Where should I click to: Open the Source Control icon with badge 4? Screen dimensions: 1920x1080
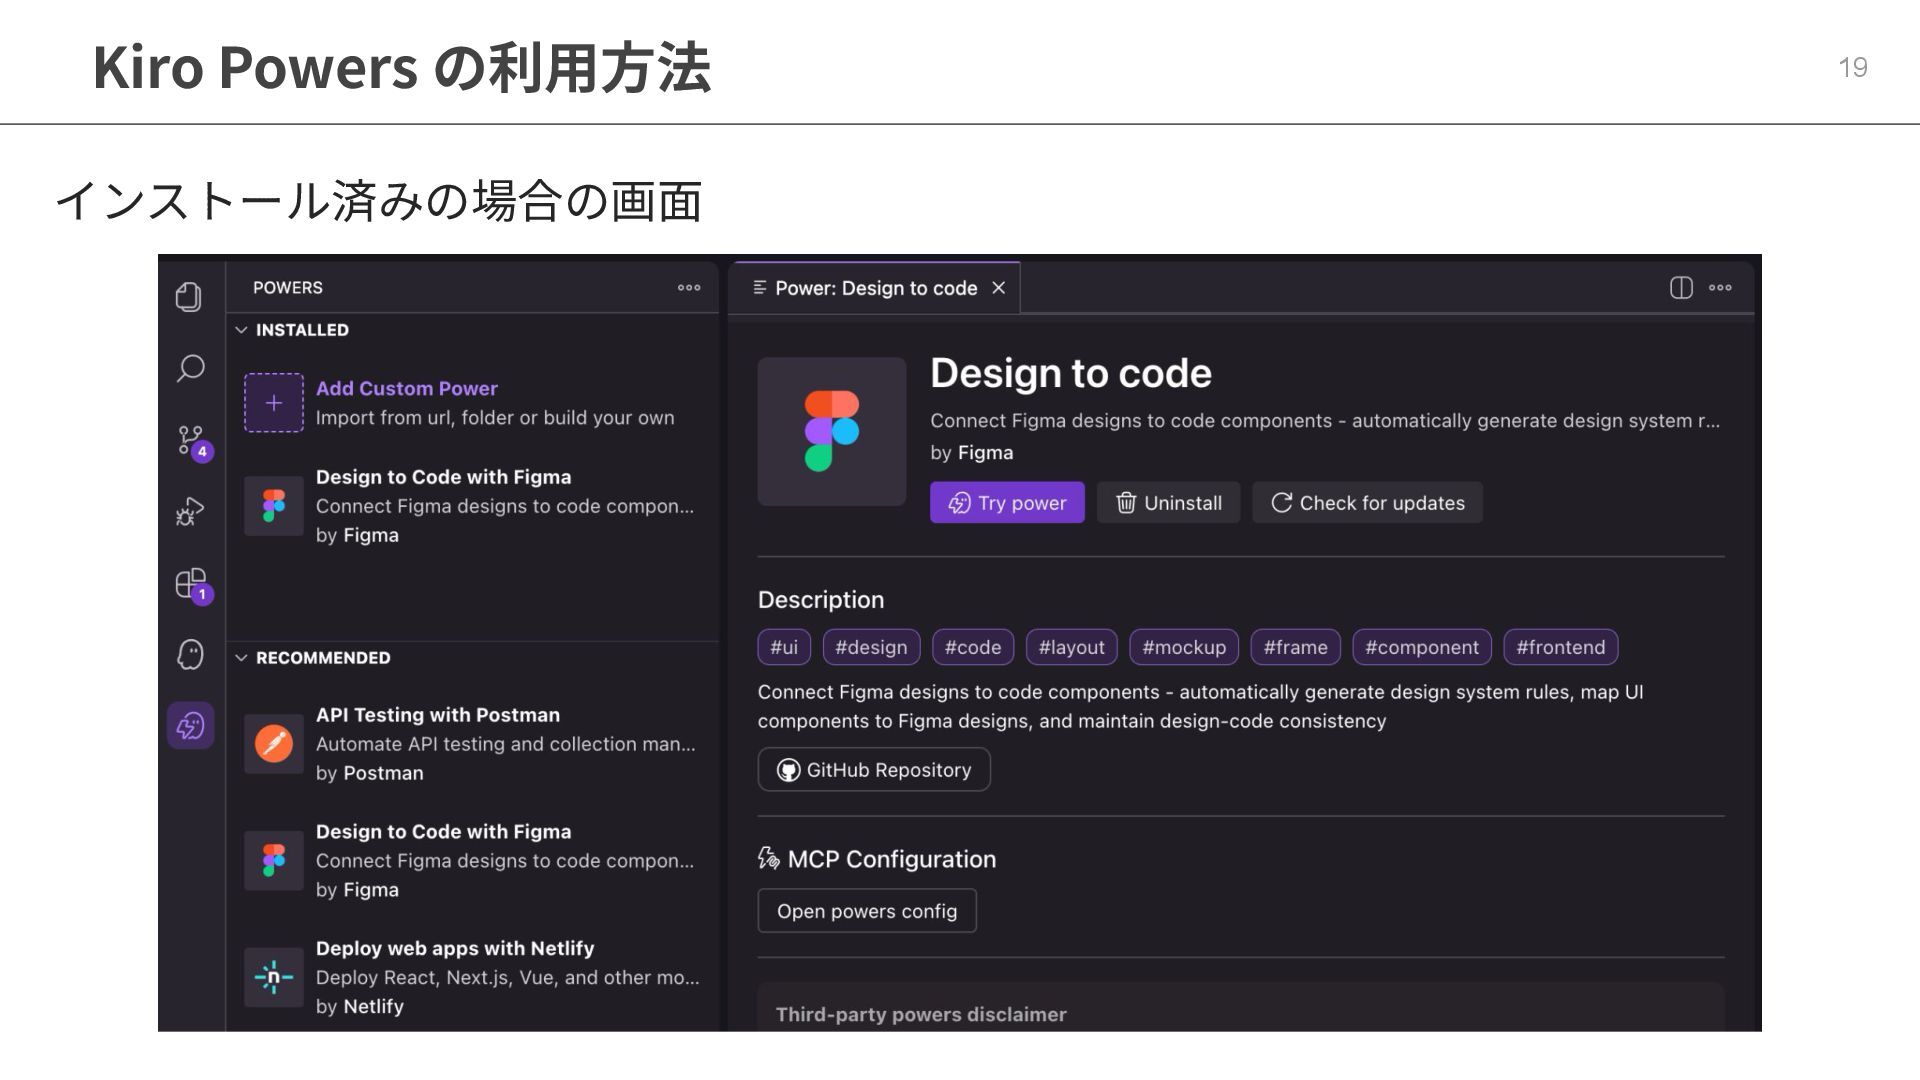pyautogui.click(x=190, y=440)
